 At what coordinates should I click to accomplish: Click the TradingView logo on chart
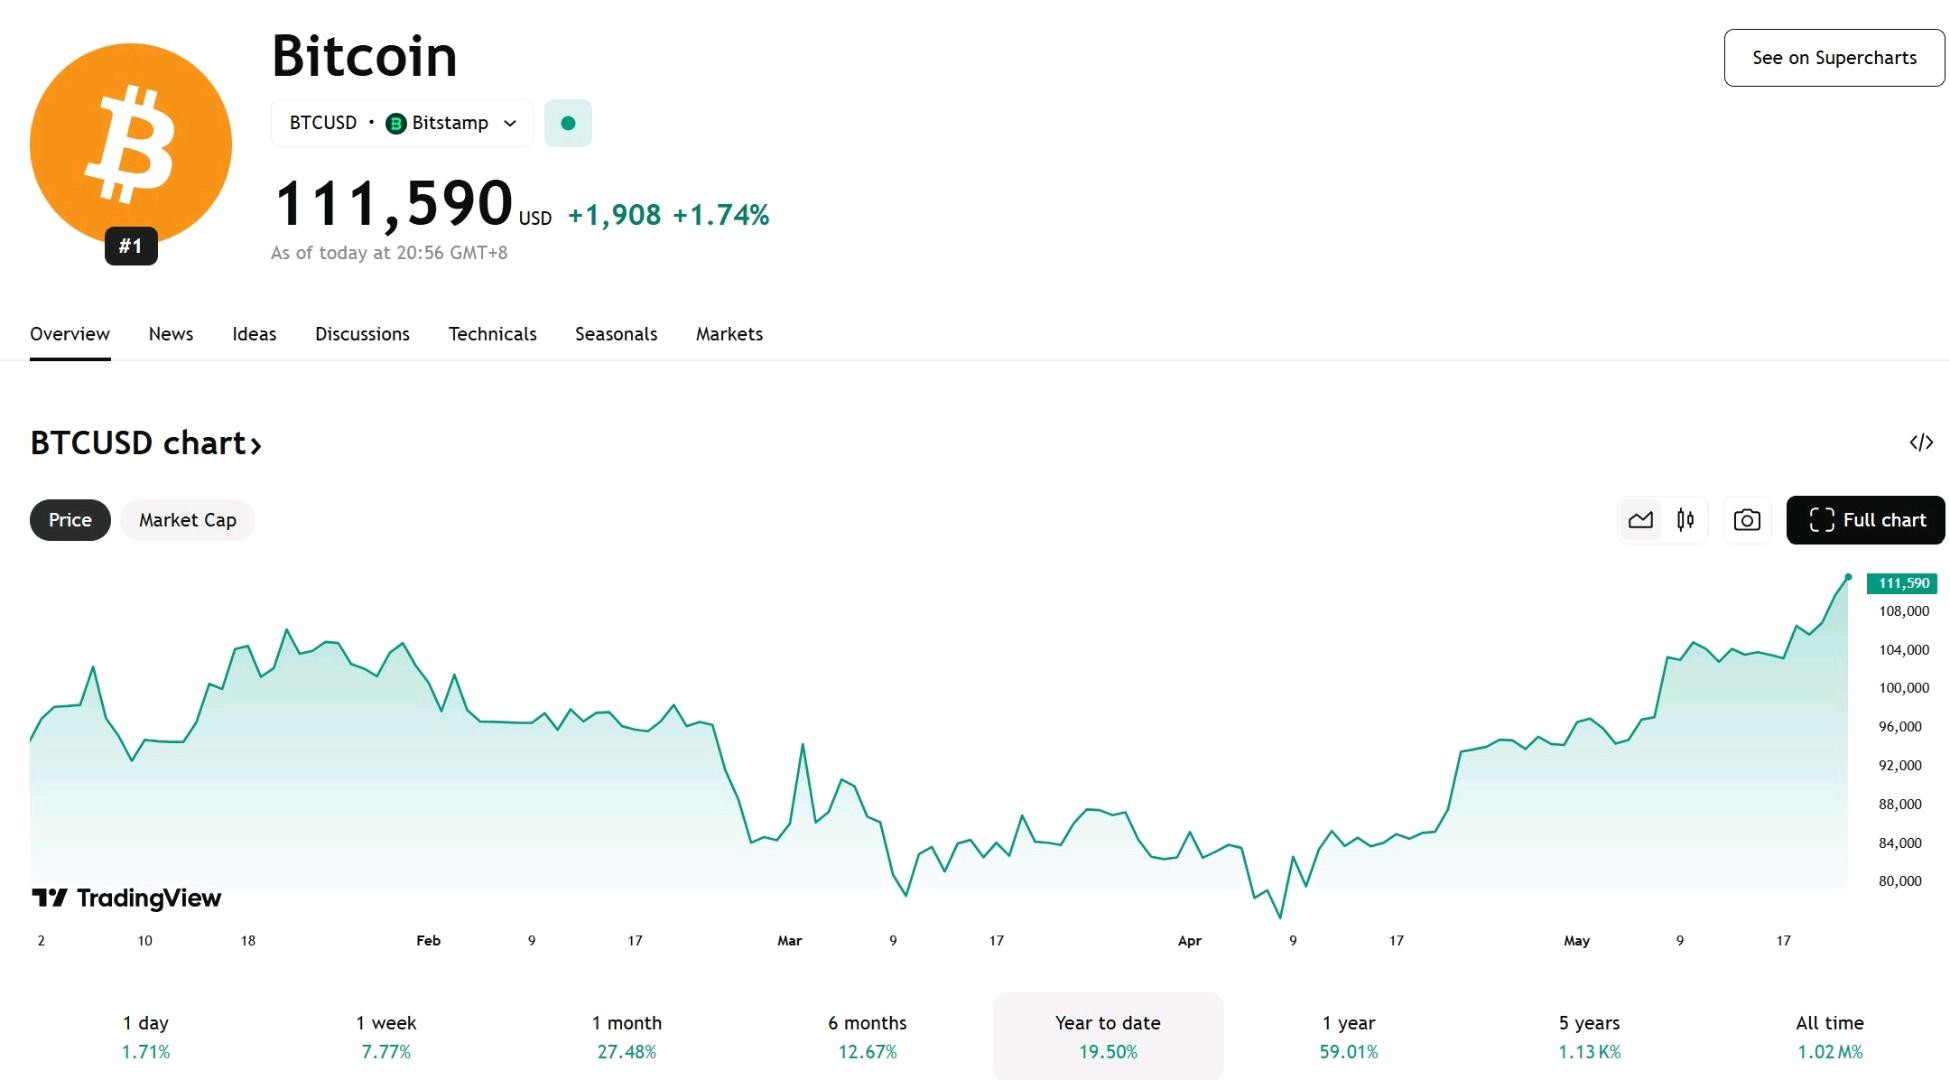pos(126,898)
